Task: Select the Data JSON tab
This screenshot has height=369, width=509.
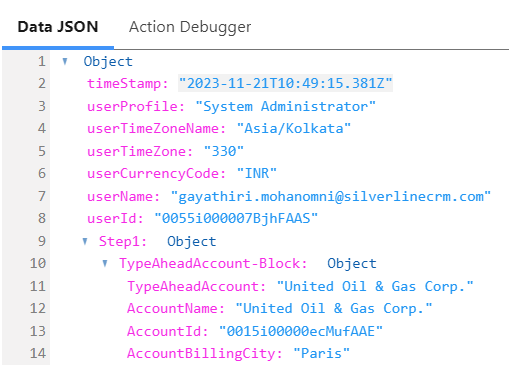Action: point(58,27)
